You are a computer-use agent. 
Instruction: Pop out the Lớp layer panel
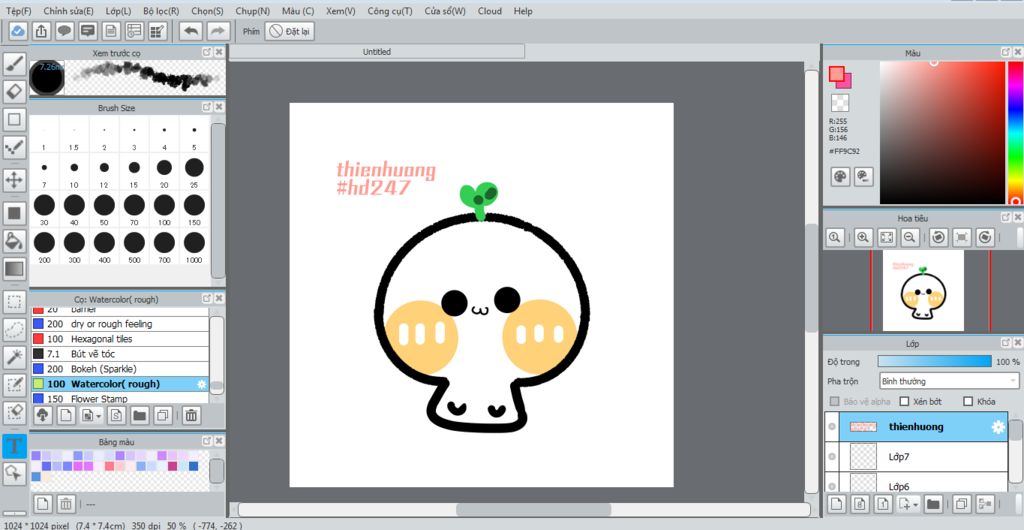(x=1006, y=342)
